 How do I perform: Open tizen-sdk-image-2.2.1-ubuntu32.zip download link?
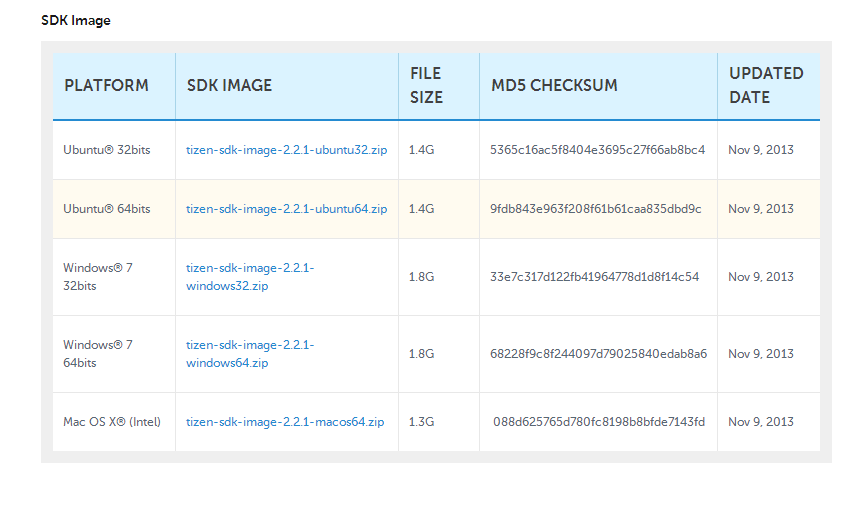[x=286, y=150]
